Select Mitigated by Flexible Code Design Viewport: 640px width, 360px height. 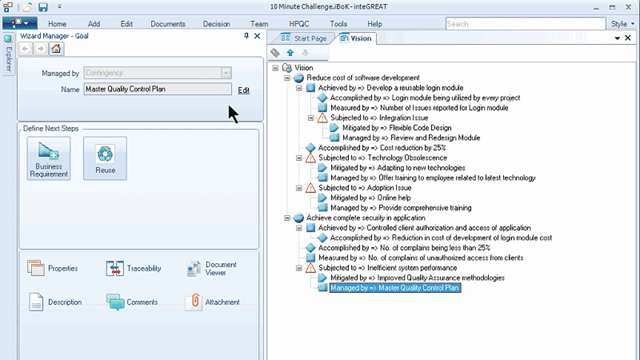pyautogui.click(x=397, y=128)
